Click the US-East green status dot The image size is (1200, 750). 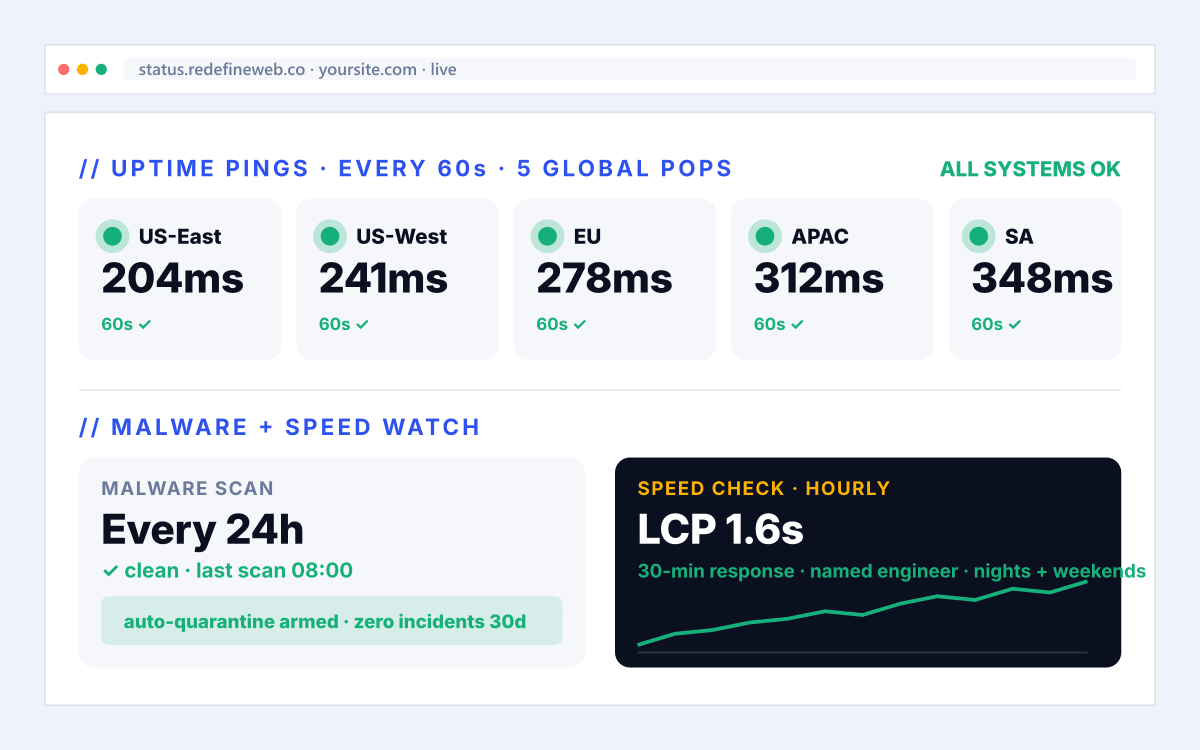coord(113,236)
